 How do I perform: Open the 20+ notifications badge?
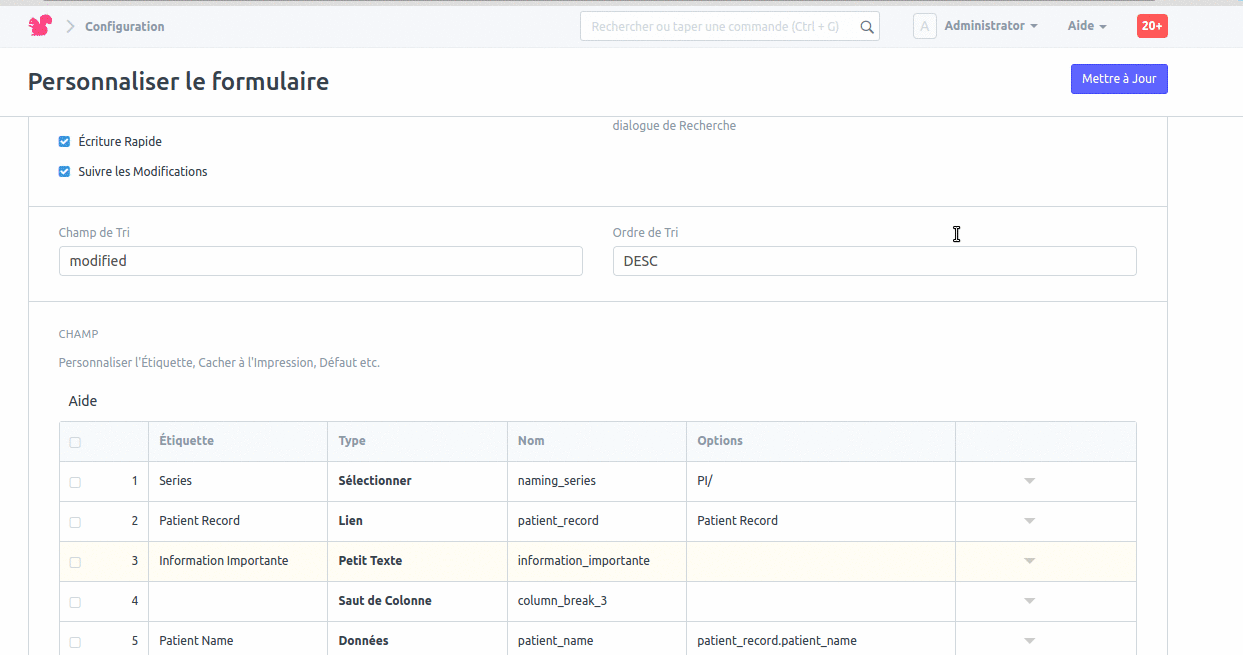[x=1151, y=26]
